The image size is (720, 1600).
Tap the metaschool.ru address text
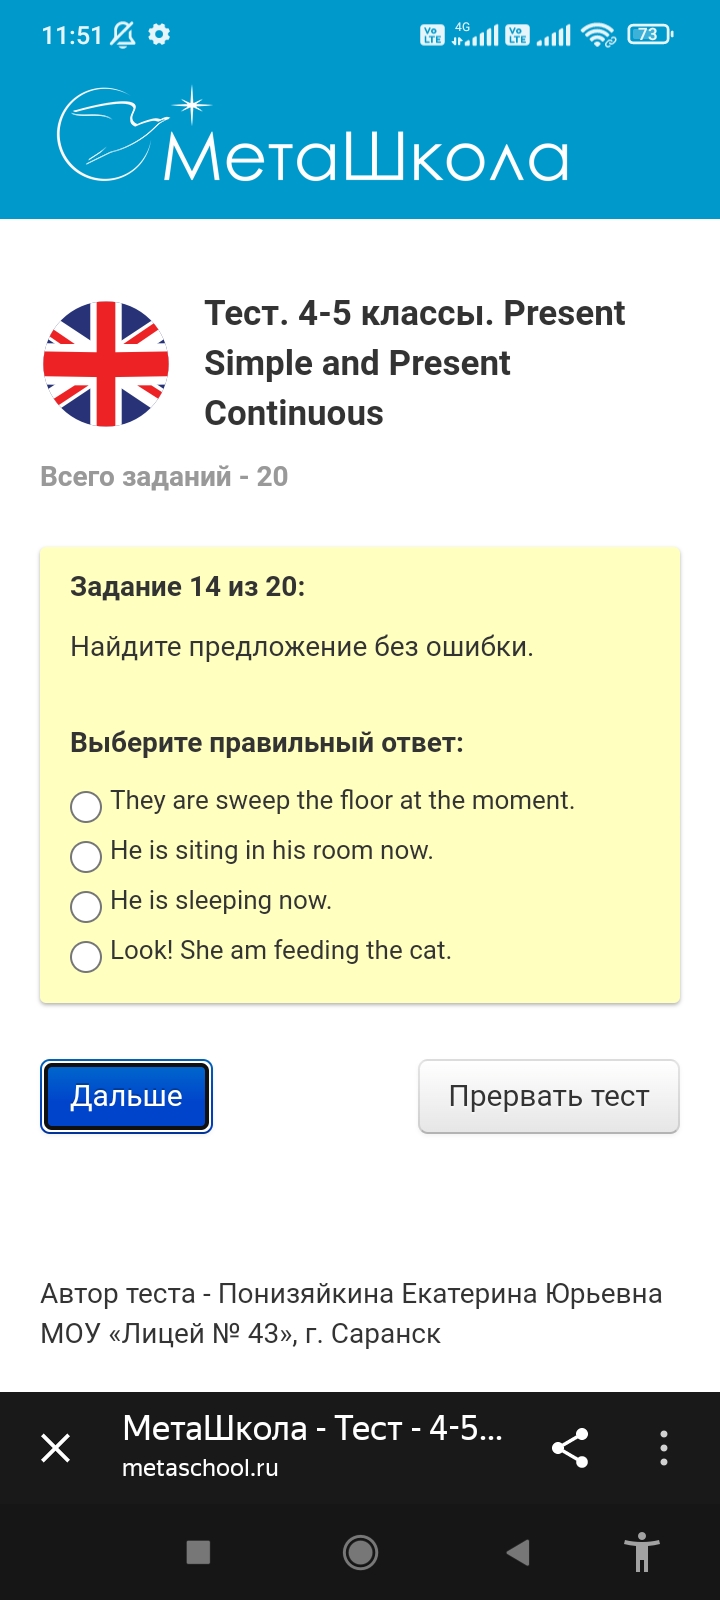tap(200, 1468)
